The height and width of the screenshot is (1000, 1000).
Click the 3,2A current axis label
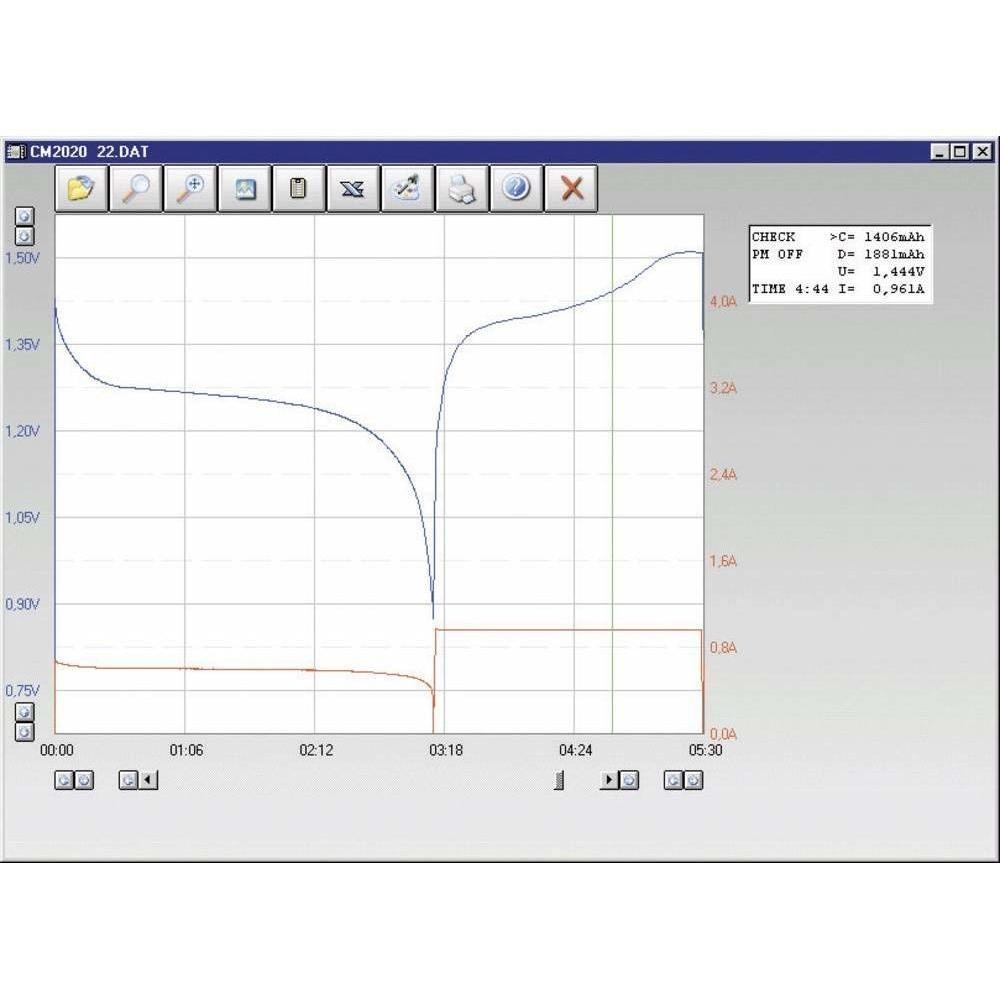(723, 388)
